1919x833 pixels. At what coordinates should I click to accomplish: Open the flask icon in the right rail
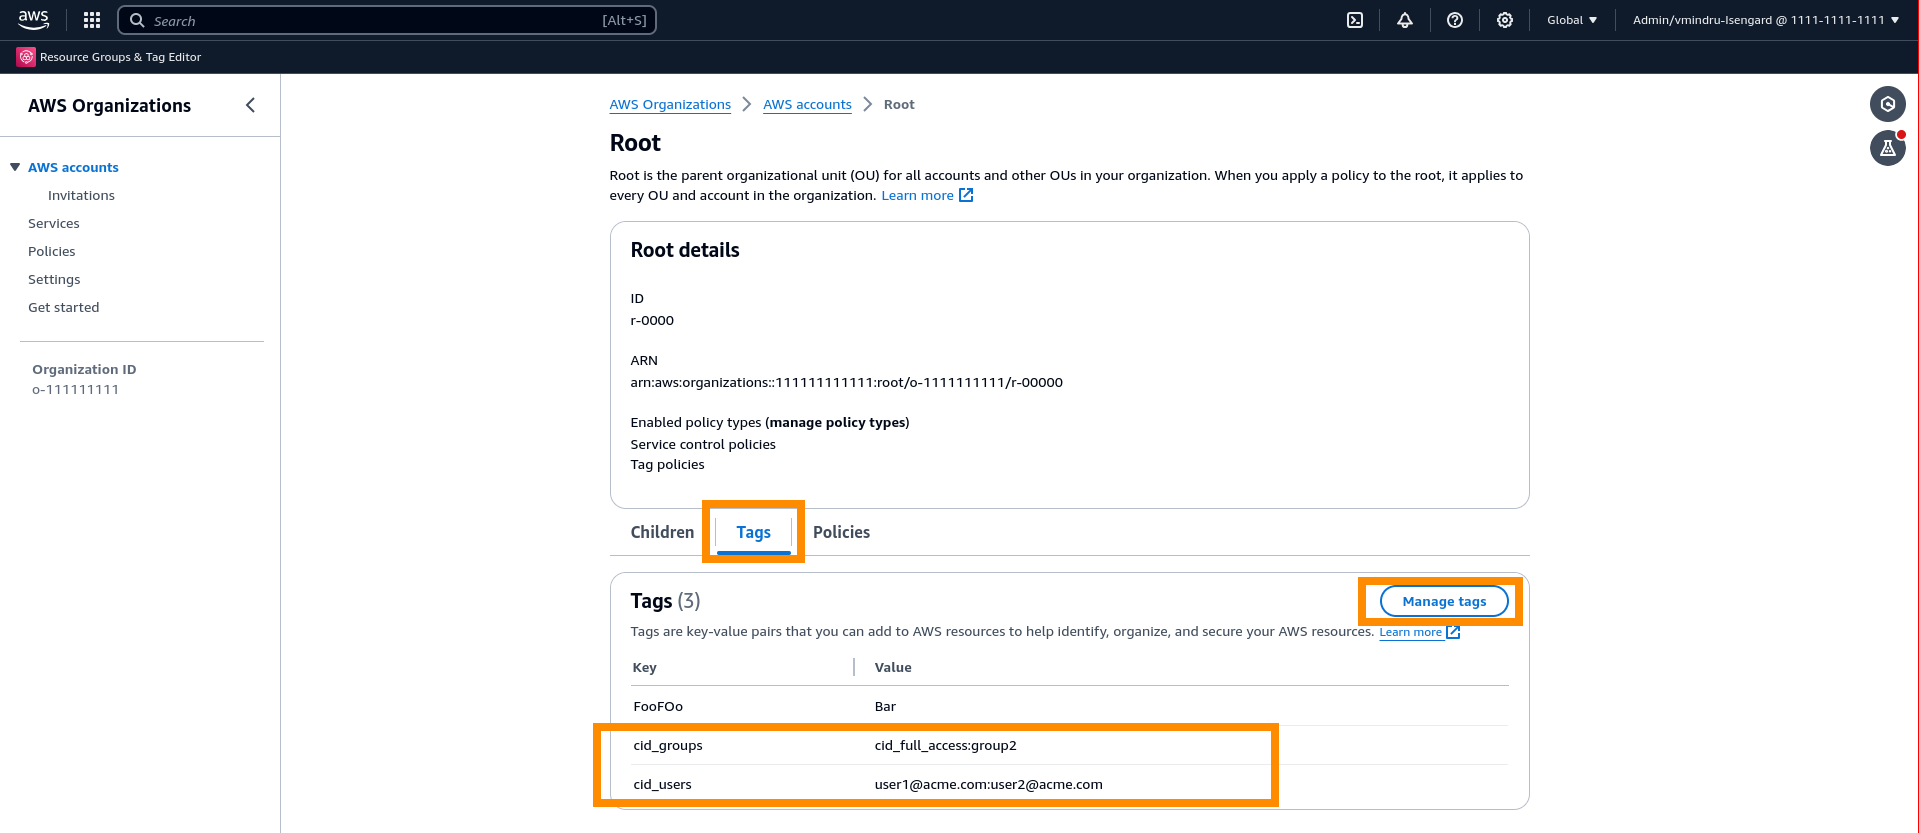1888,148
